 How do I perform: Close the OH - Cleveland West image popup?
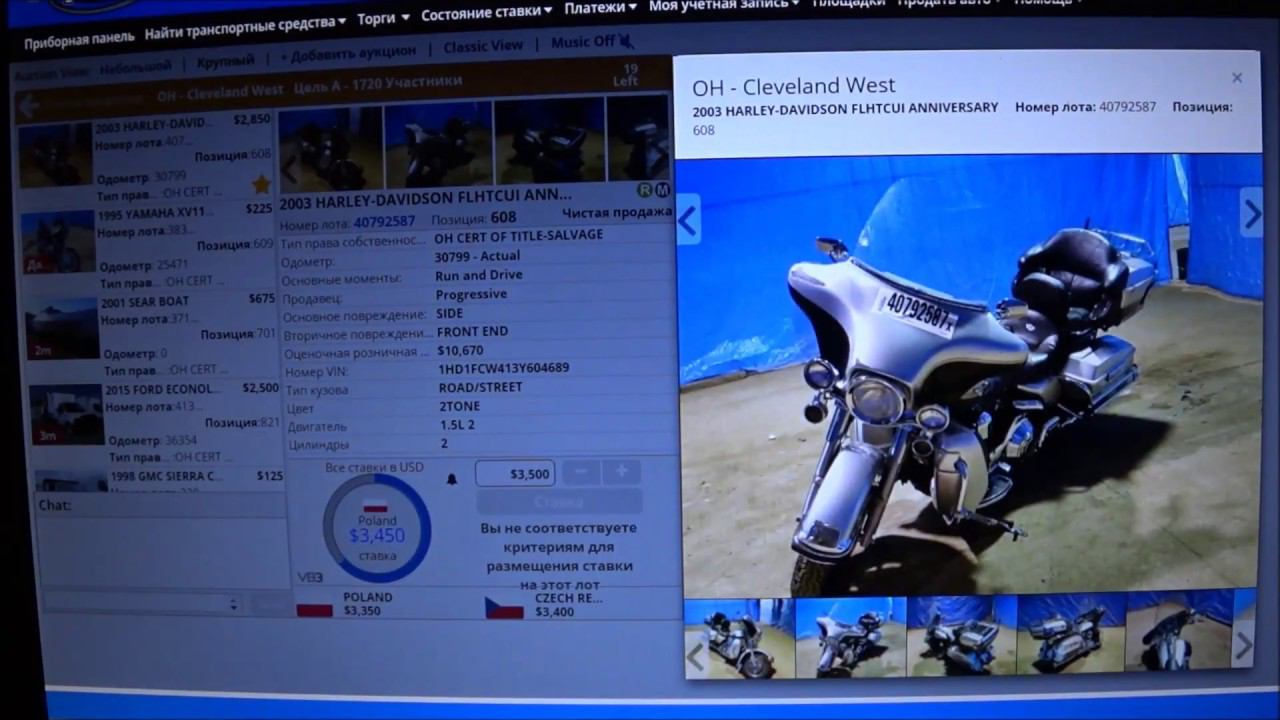[x=1237, y=78]
